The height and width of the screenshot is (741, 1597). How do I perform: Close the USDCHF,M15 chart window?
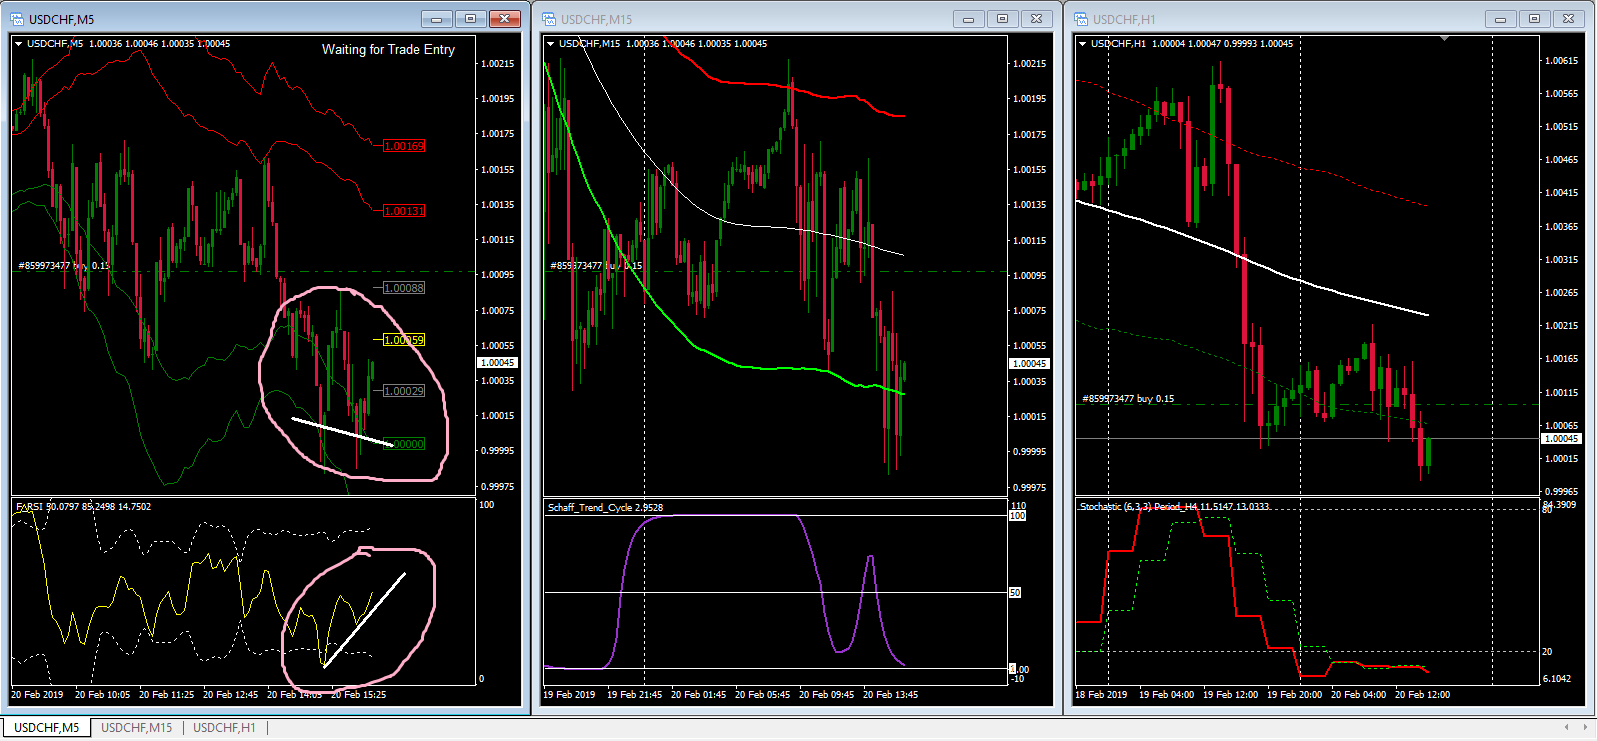(x=1037, y=19)
